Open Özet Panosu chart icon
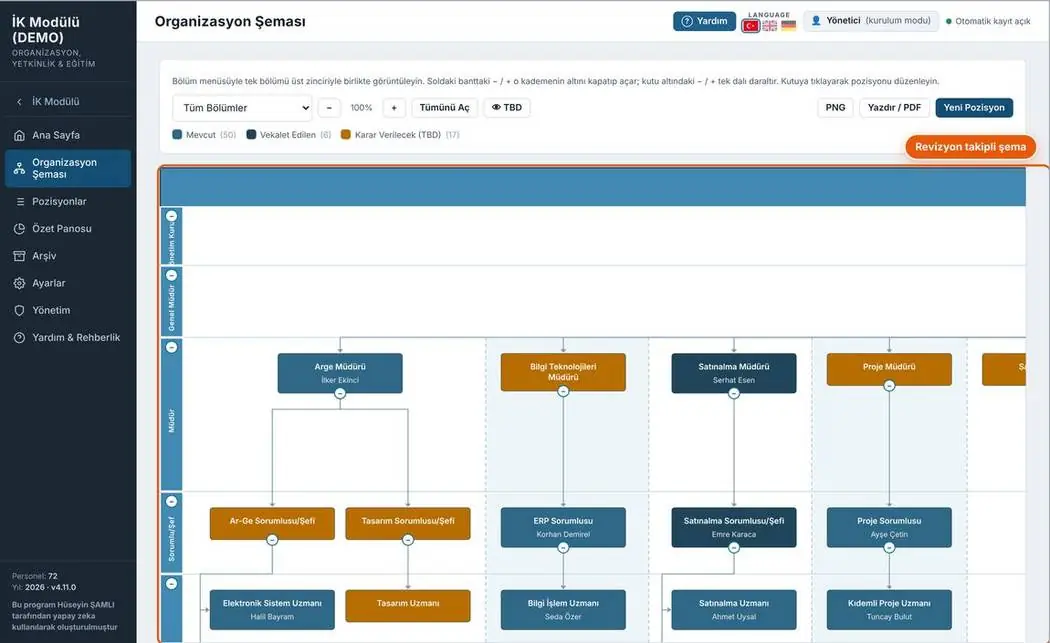1050x643 pixels. pyautogui.click(x=19, y=229)
